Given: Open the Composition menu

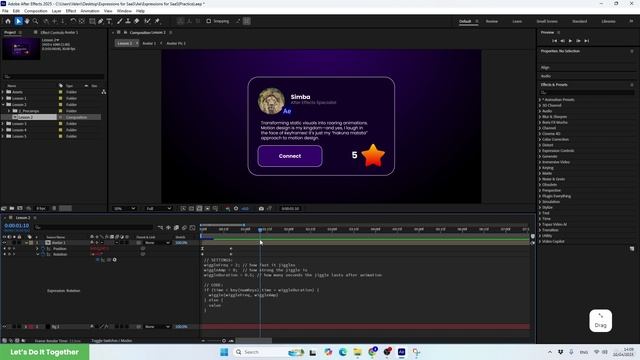Looking at the screenshot, I should (x=36, y=11).
